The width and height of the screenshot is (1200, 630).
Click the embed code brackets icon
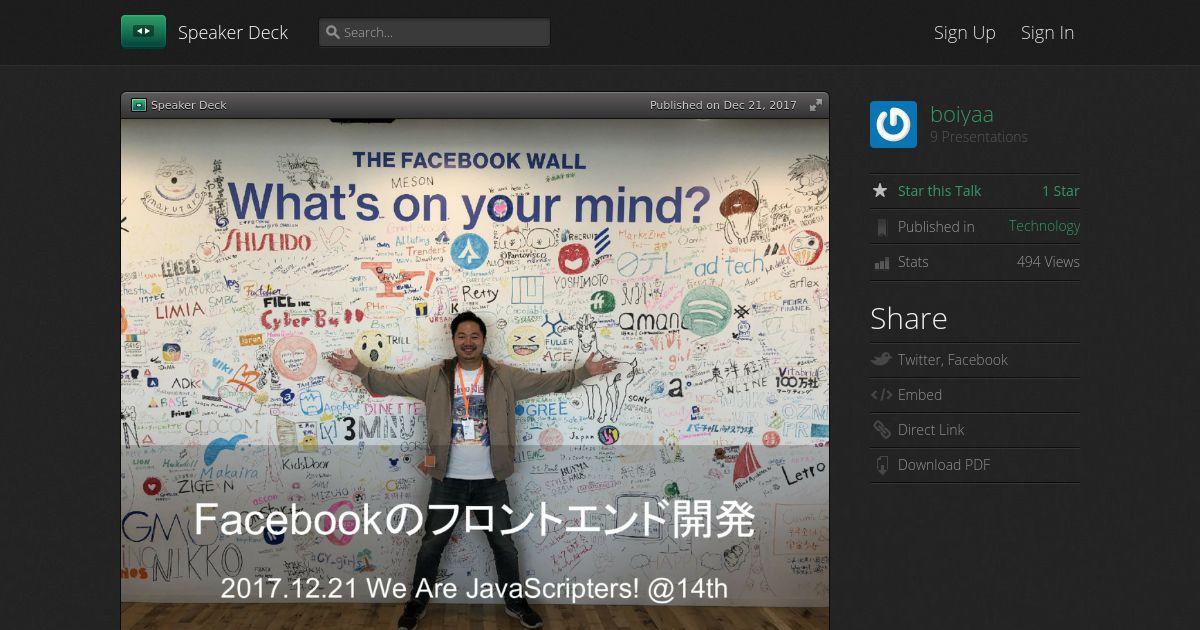click(x=881, y=395)
